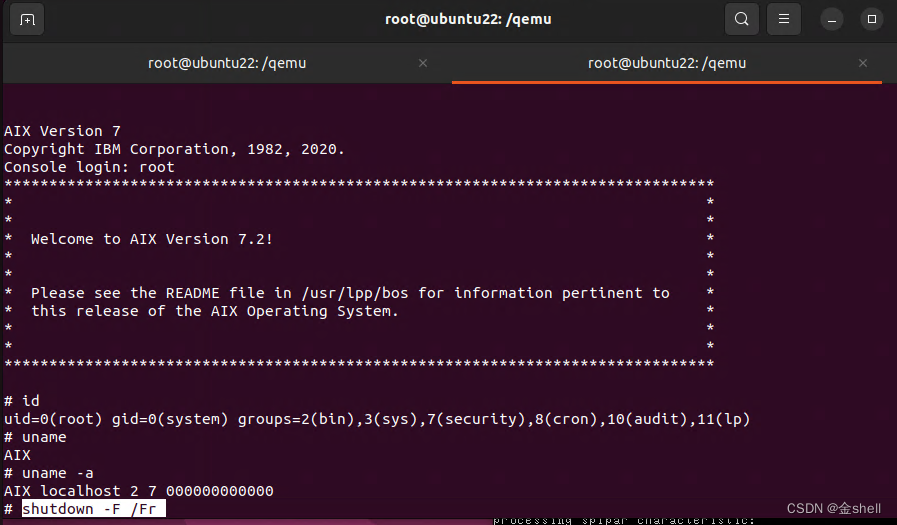Click the 'AIX' output below uname

[17, 455]
